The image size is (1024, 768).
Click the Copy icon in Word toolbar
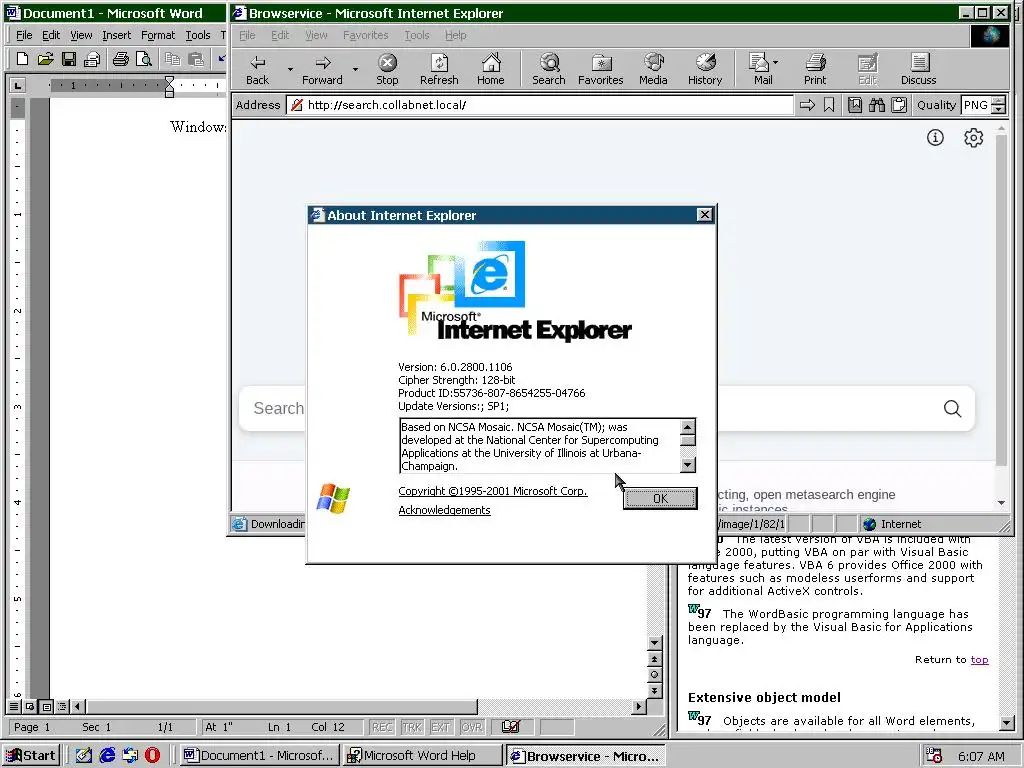coord(172,59)
